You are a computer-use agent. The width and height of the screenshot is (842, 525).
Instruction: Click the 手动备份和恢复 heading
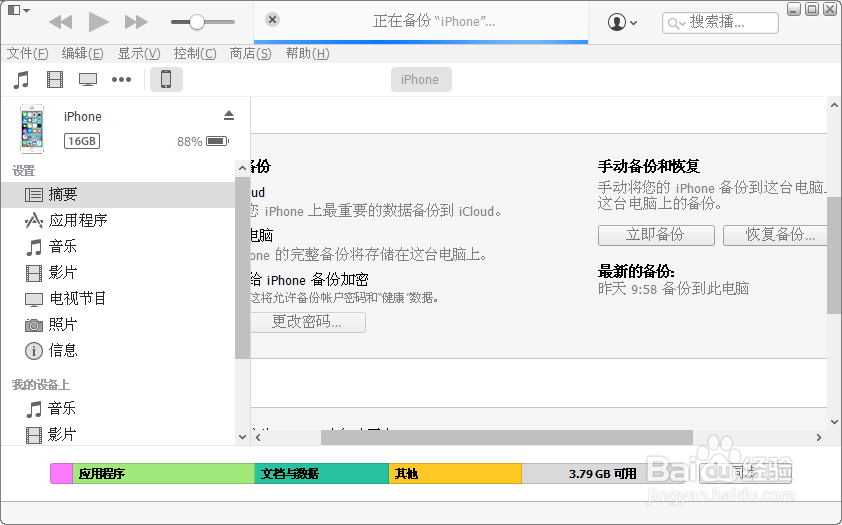pos(649,166)
